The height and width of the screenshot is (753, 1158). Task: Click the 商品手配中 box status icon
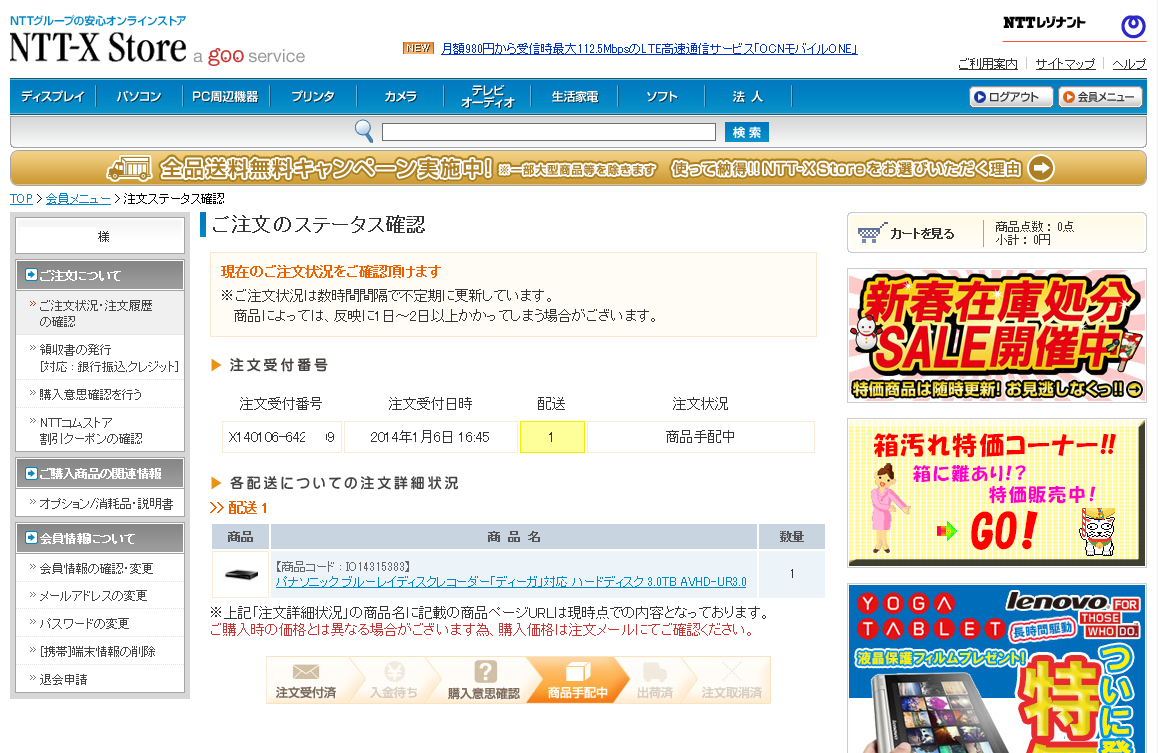pyautogui.click(x=578, y=671)
